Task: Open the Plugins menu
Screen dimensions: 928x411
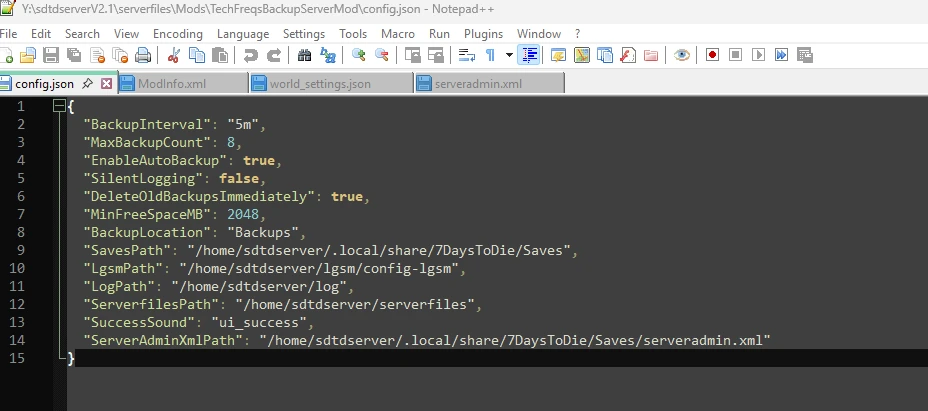Action: [x=484, y=34]
